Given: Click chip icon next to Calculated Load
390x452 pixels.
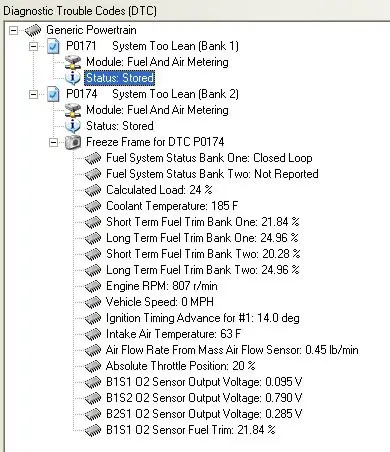Looking at the screenshot, I should tap(93, 190).
